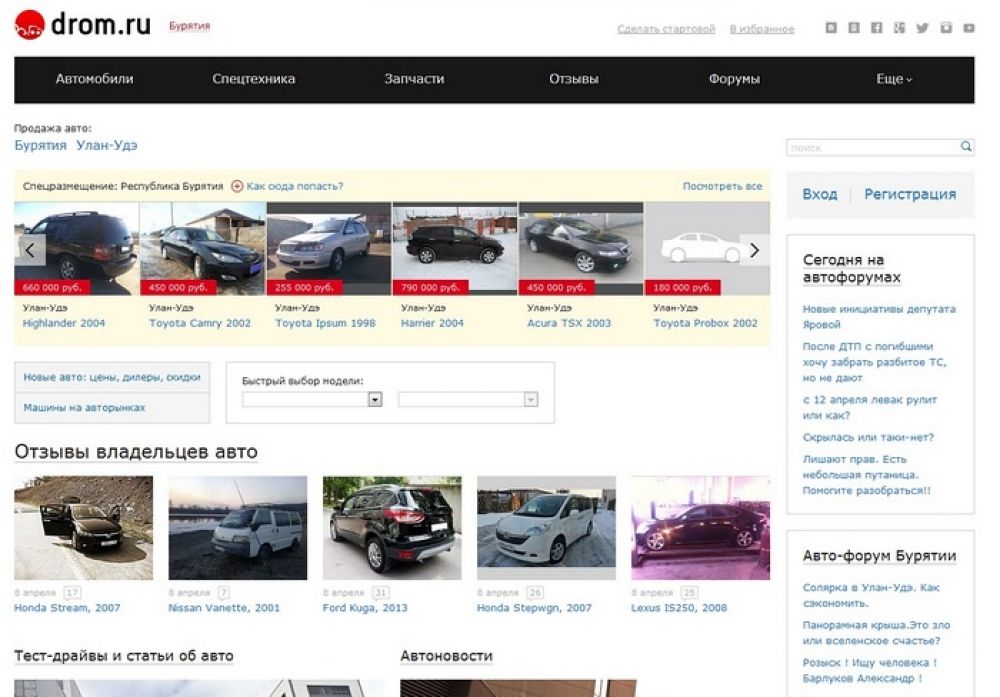Open comment count 17 on Honda Stream
Screen dimensions: 1000x697
[x=72, y=592]
